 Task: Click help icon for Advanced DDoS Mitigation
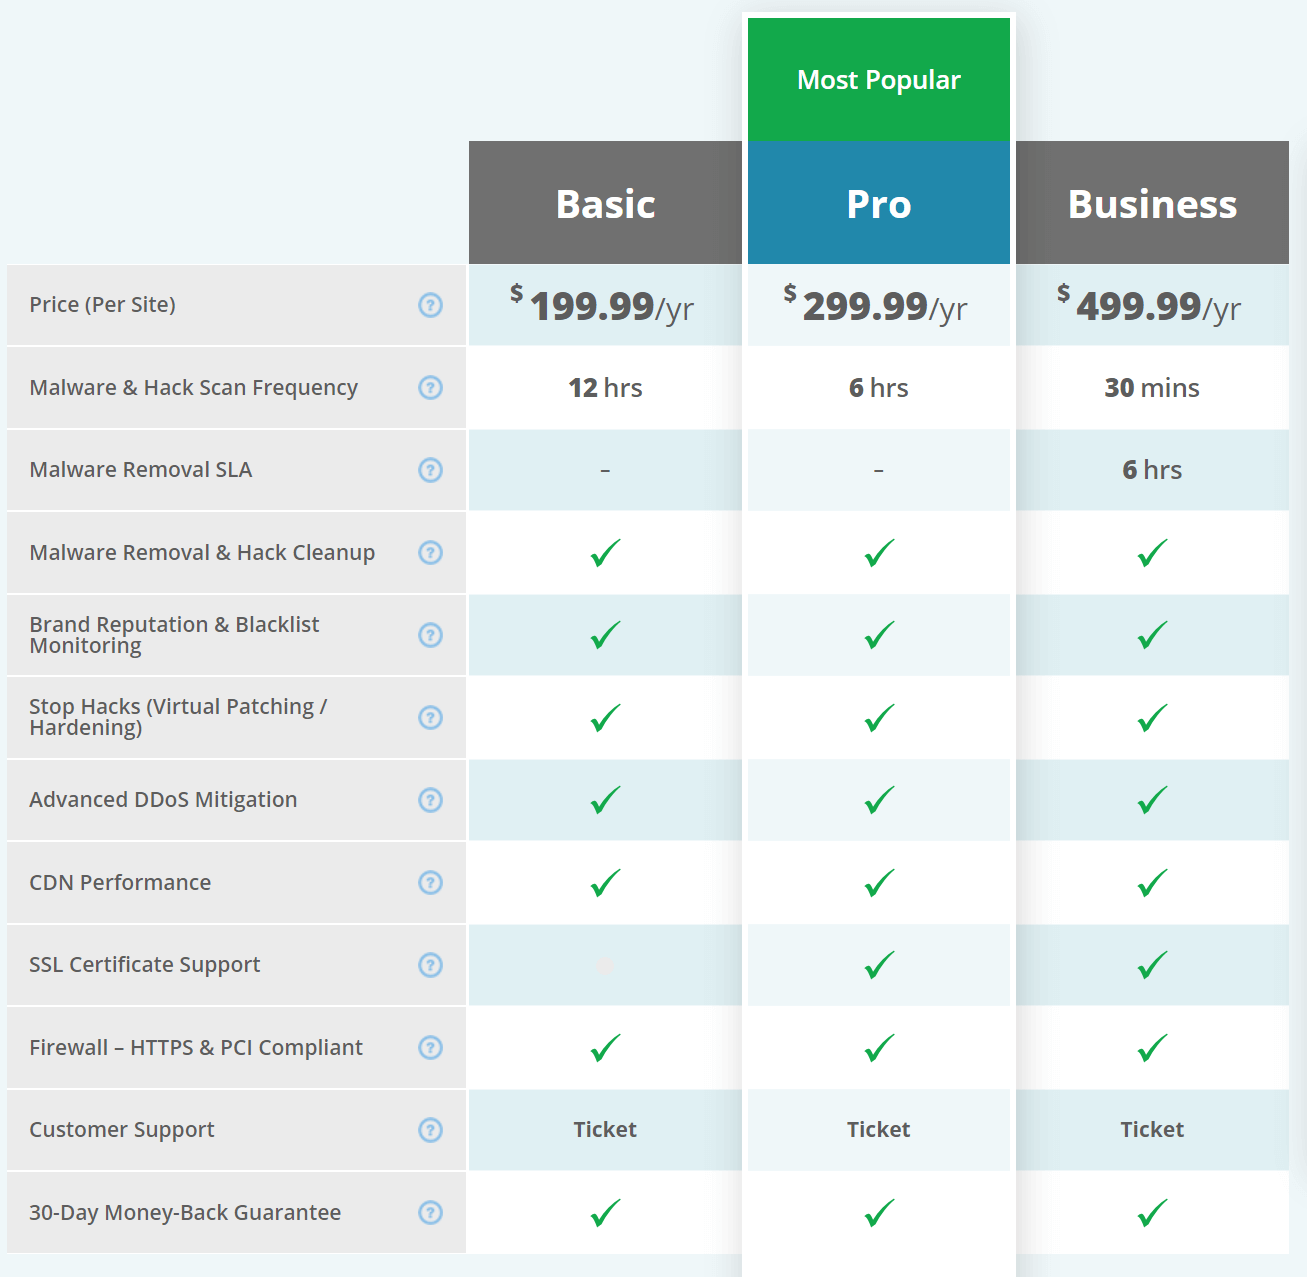tap(430, 800)
